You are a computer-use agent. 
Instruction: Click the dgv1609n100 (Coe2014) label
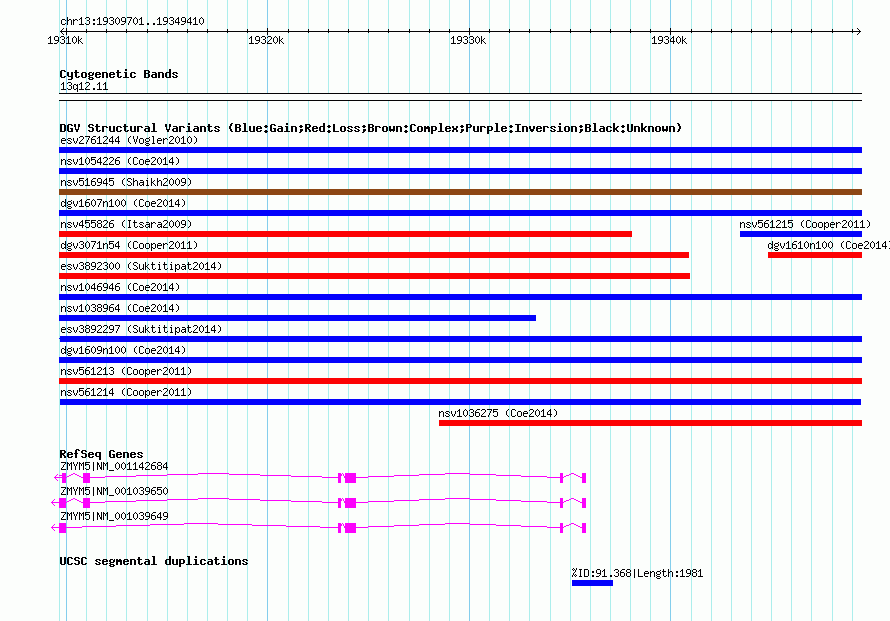pos(123,350)
